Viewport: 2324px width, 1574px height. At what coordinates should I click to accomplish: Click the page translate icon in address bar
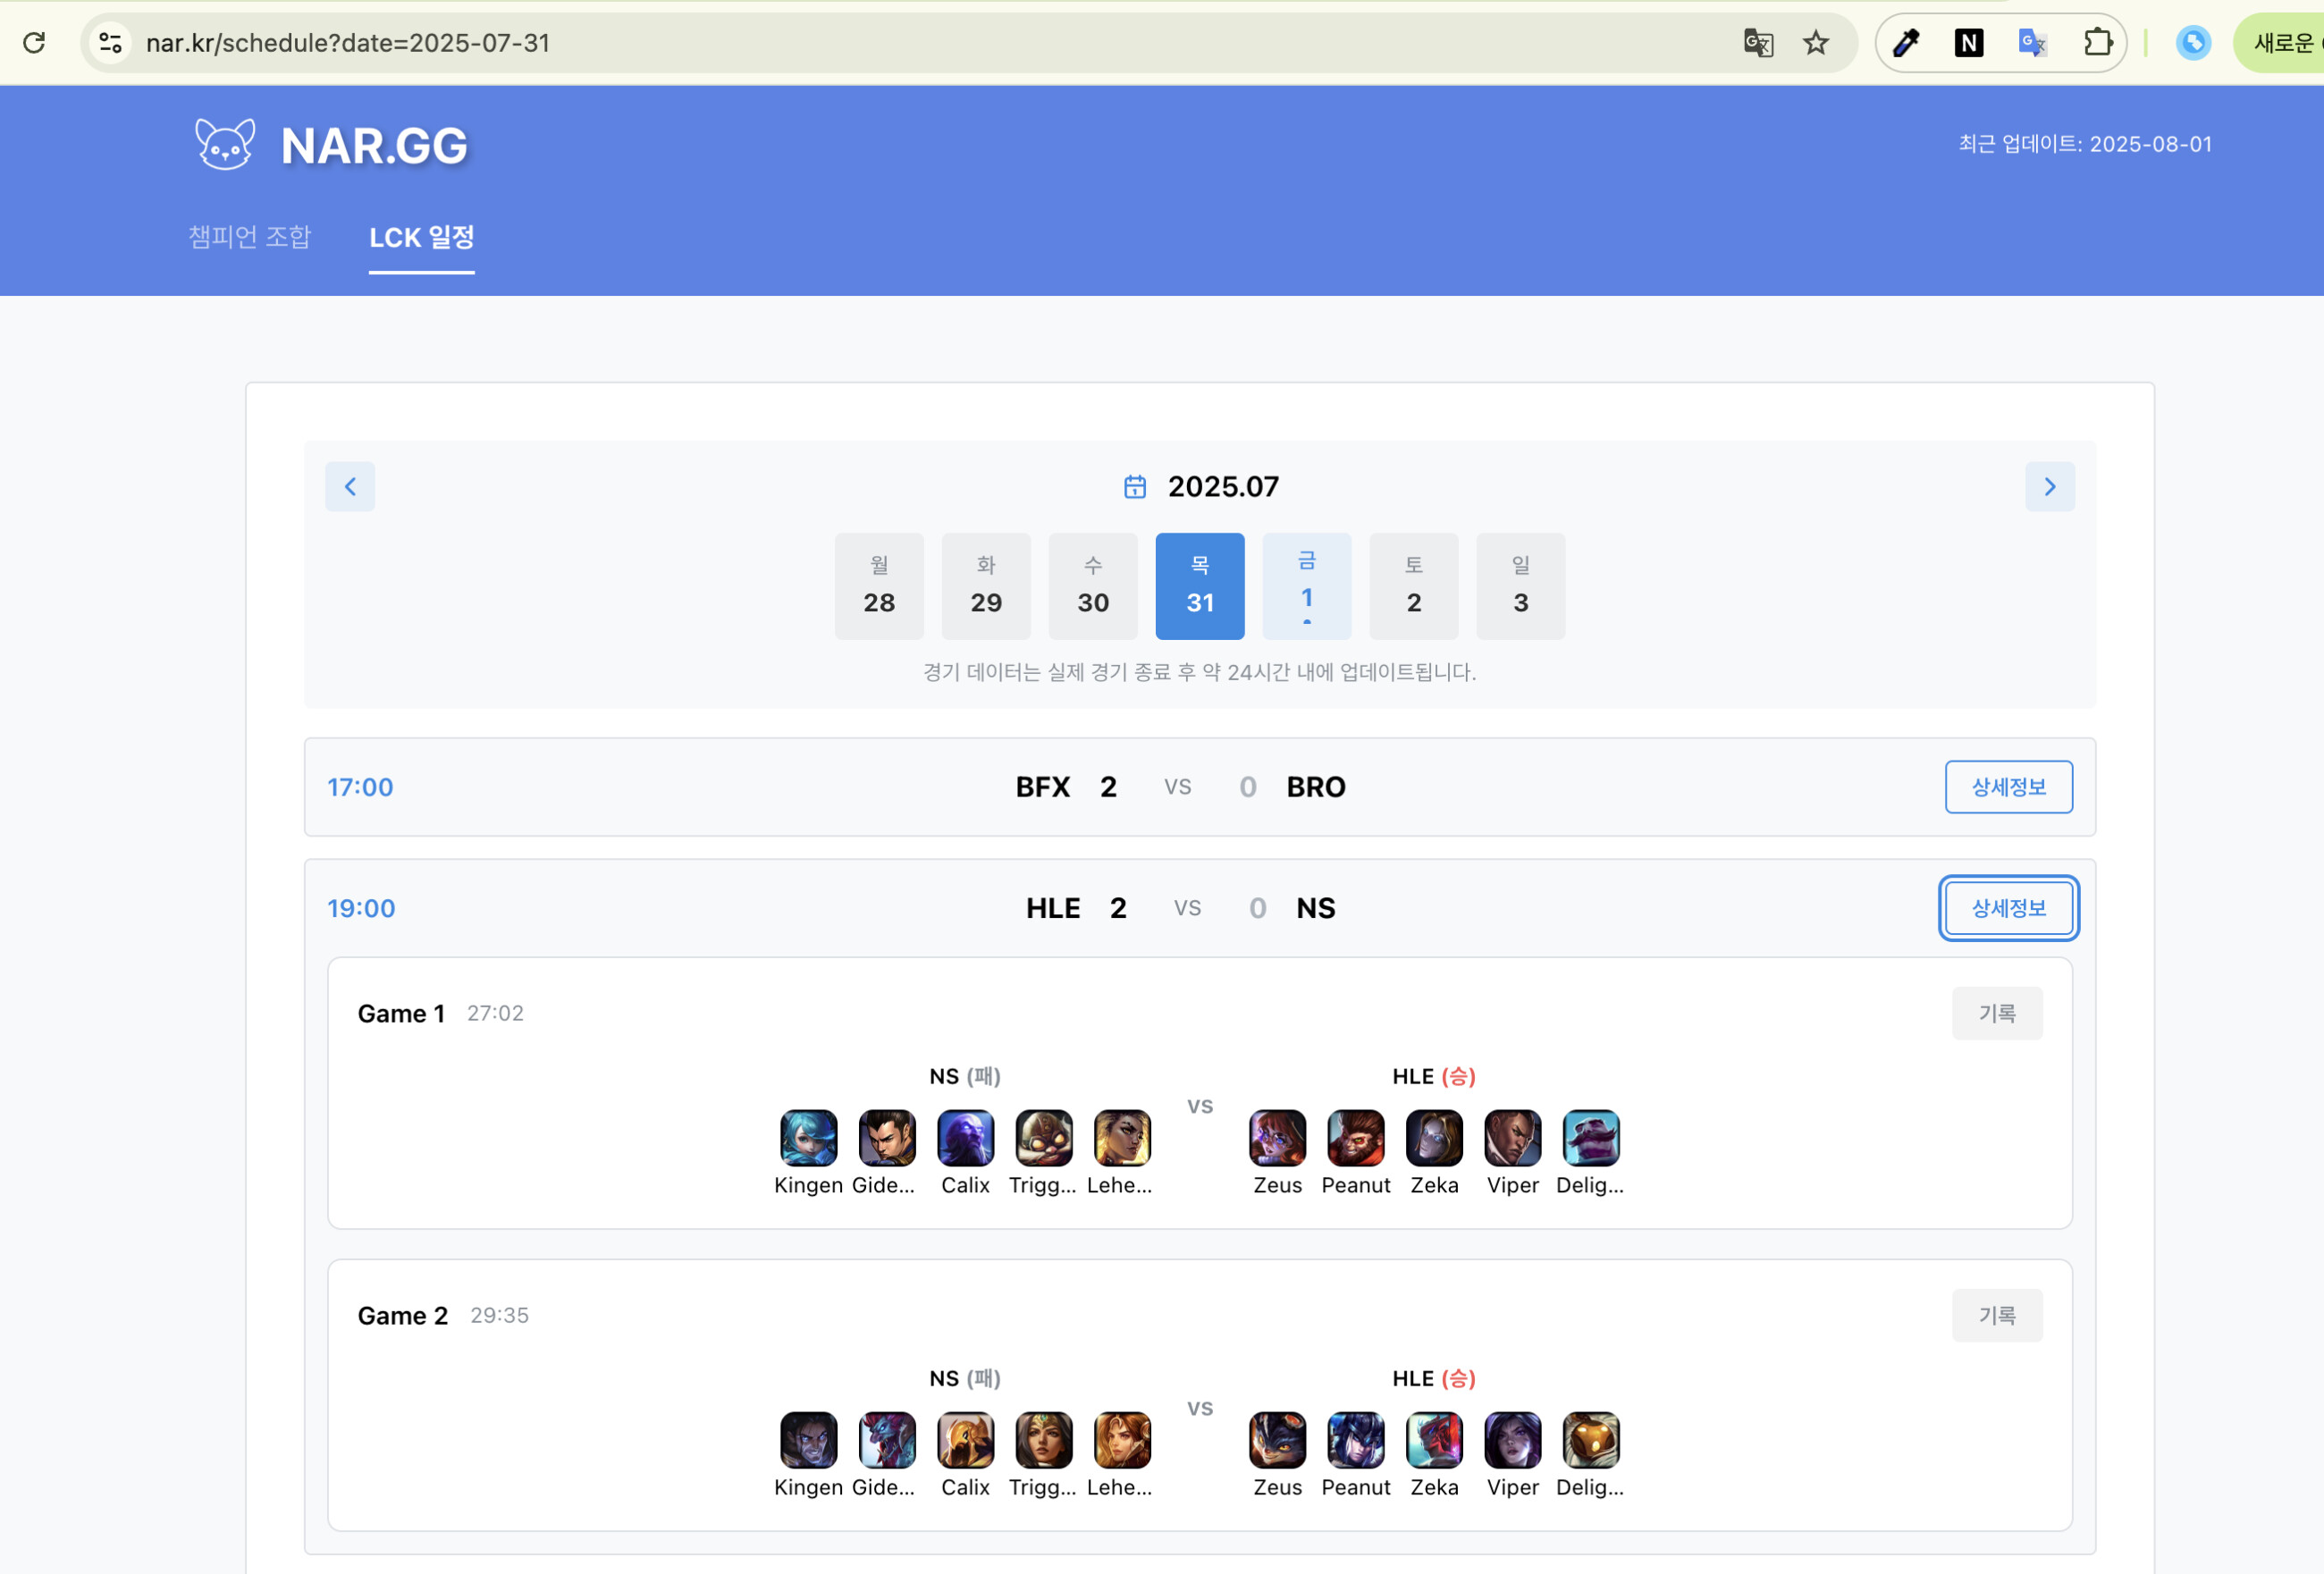coord(1757,43)
